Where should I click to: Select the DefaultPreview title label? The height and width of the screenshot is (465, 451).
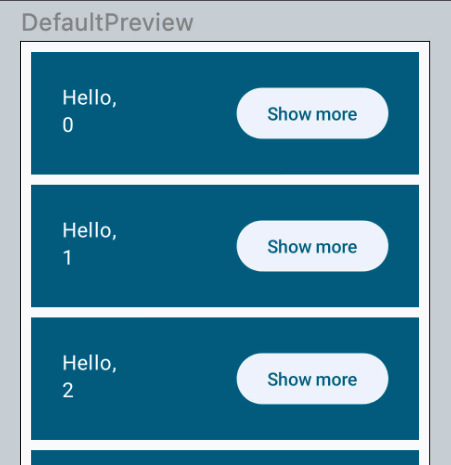tap(107, 23)
